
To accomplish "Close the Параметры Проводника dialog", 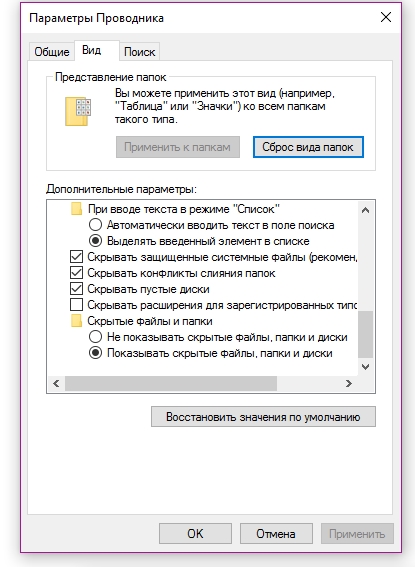I will (x=386, y=17).
